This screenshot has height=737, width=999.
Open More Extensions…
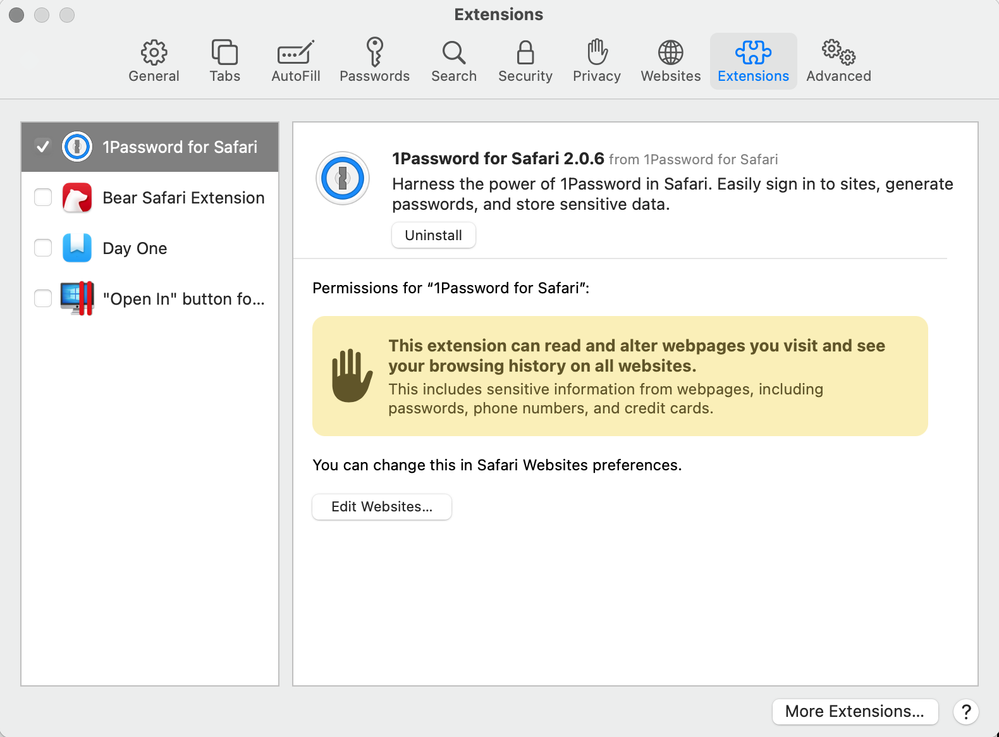[854, 711]
